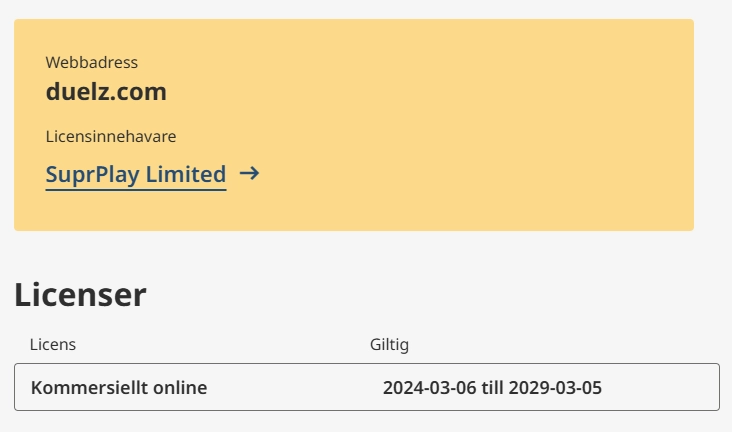Image resolution: width=732 pixels, height=432 pixels.
Task: Click the word "SuprPlay" in the holder link
Action: (92, 174)
